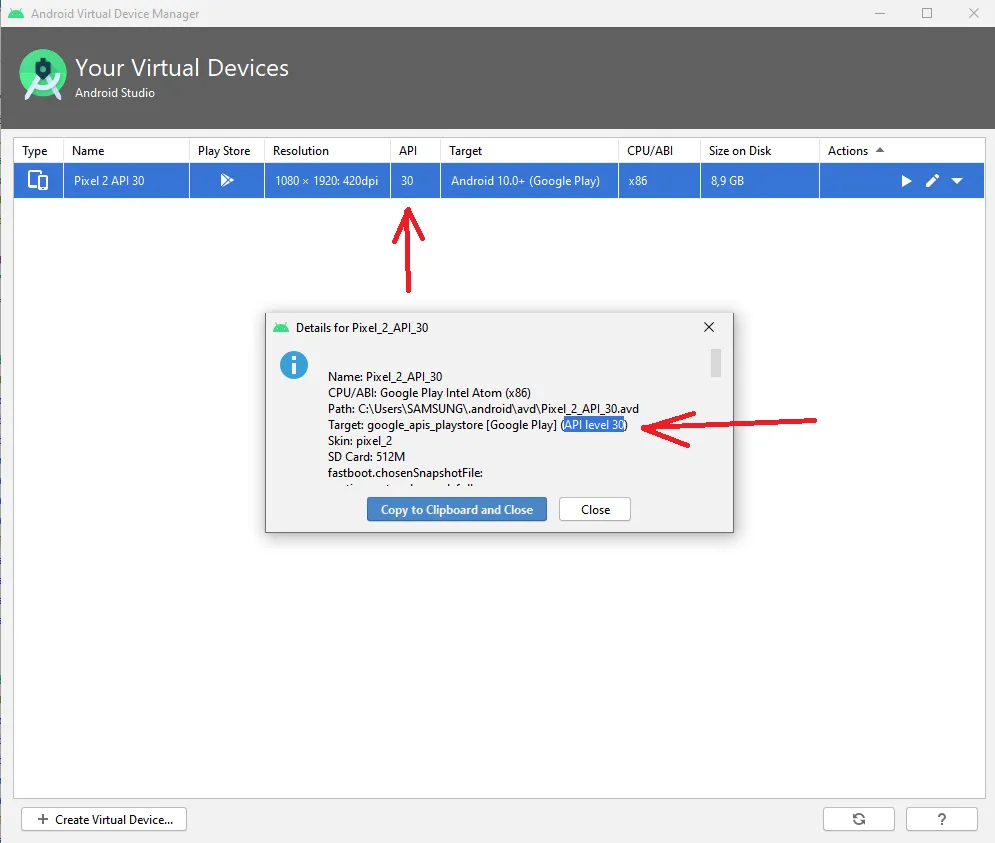Close the Details dialog with X icon
Viewport: 995px width, 843px height.
click(x=709, y=327)
